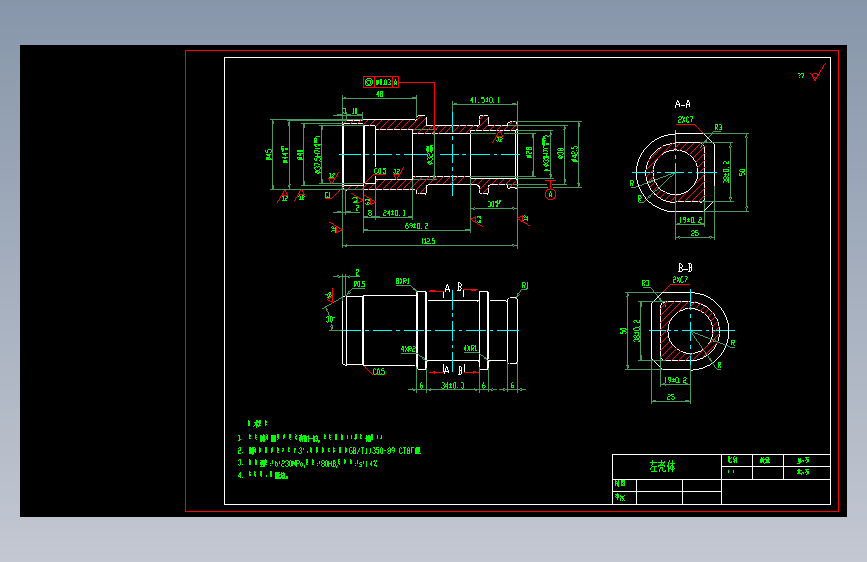Click the top cutting-plane letter "A"

(447, 288)
